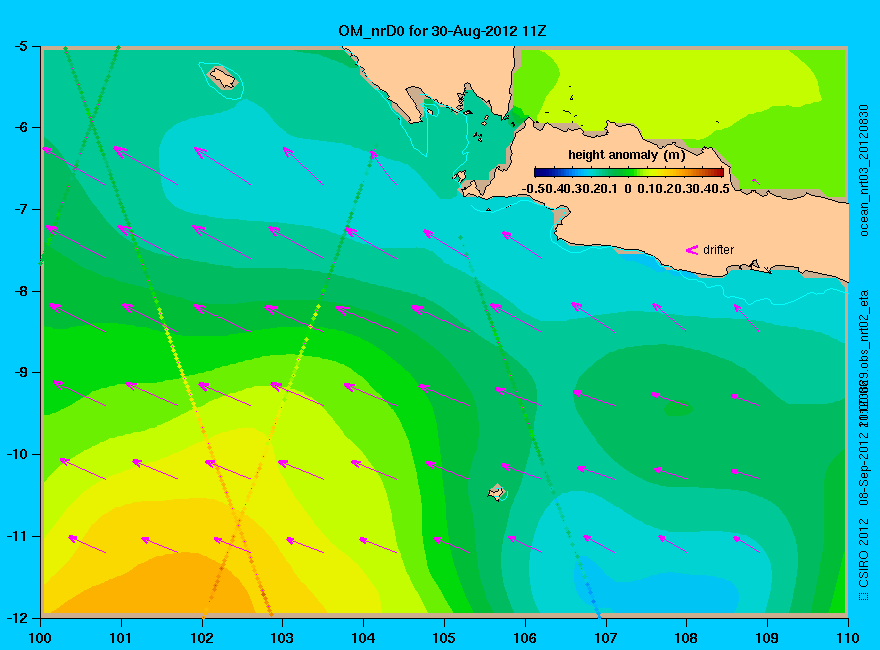Click the y-axis label -10
Image resolution: width=880 pixels, height=650 pixels.
[17, 454]
